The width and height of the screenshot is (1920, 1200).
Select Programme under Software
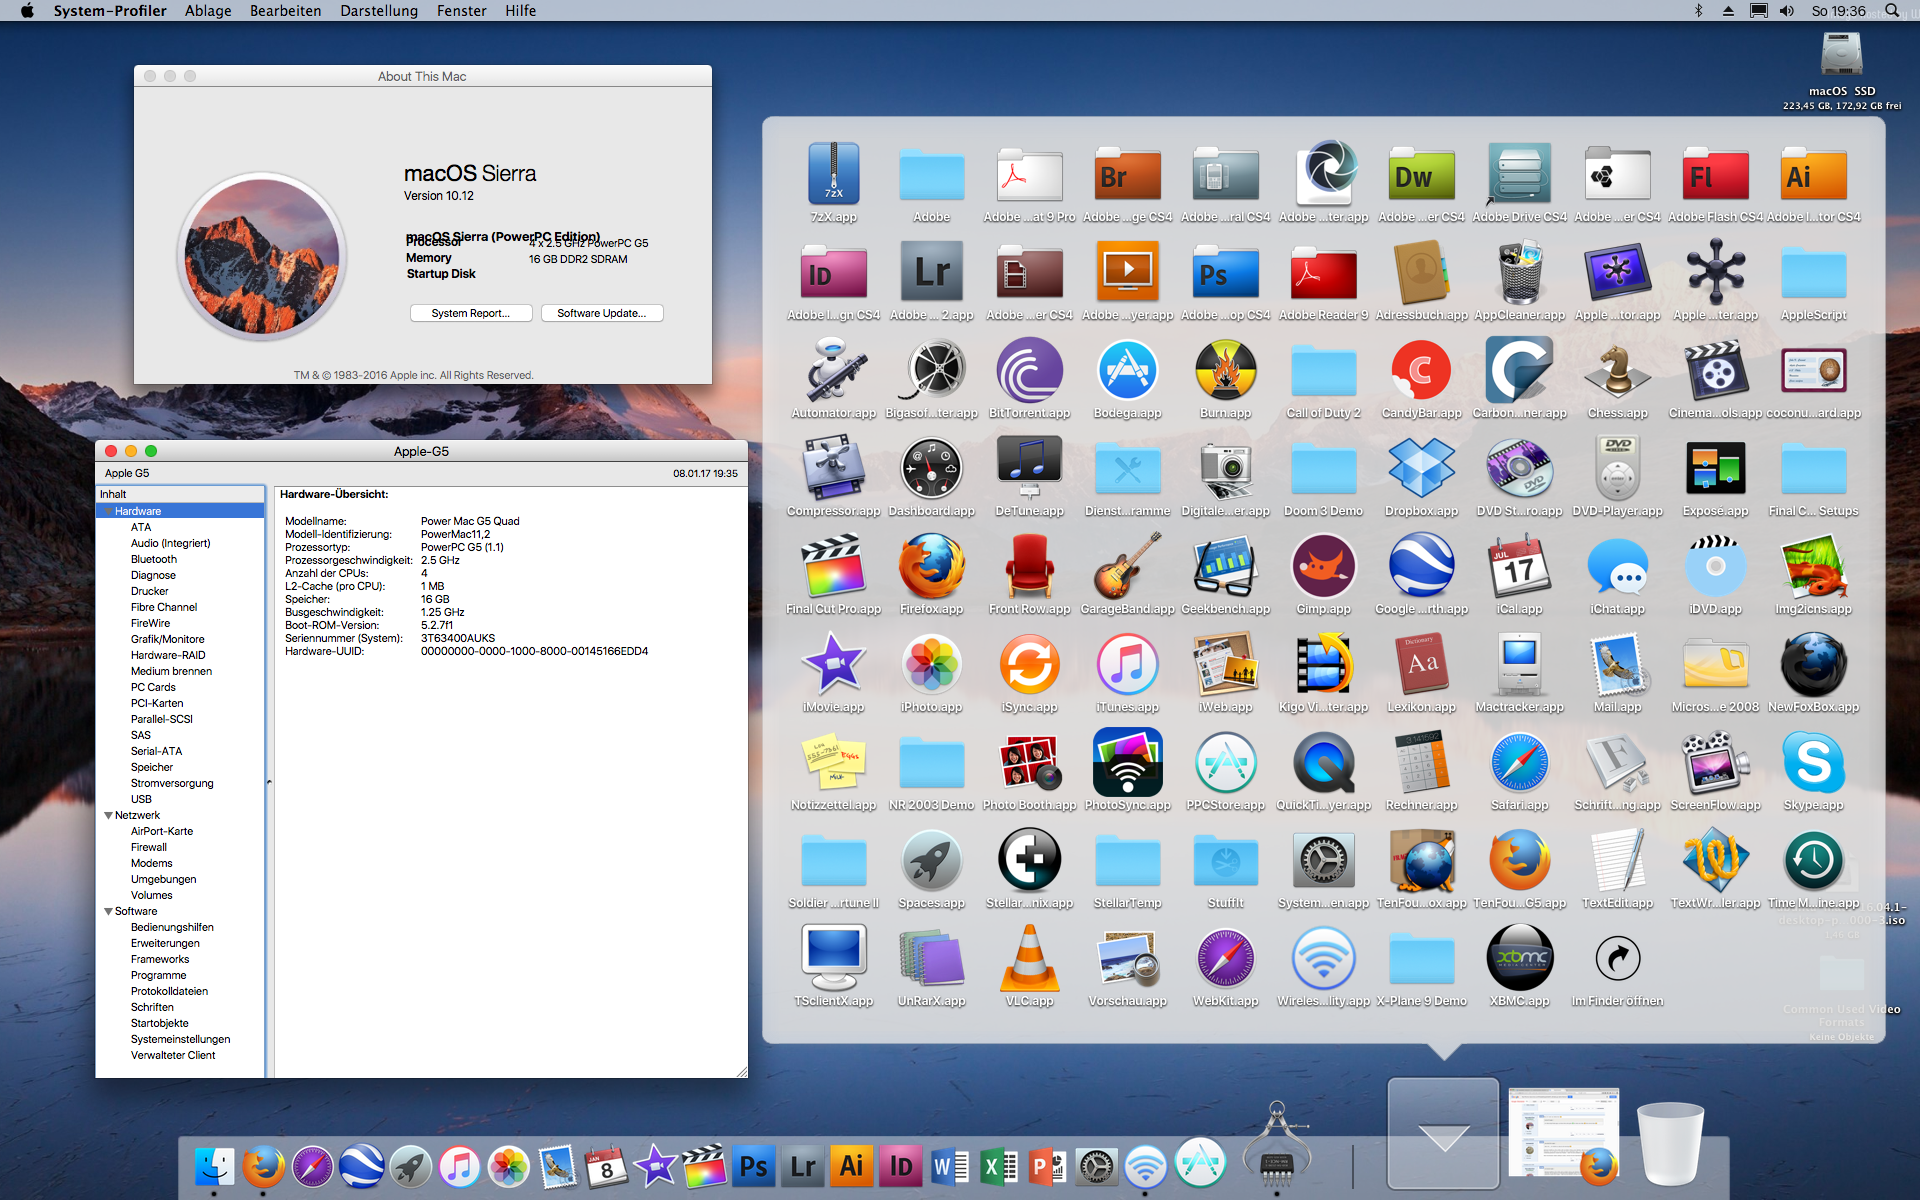coord(158,975)
